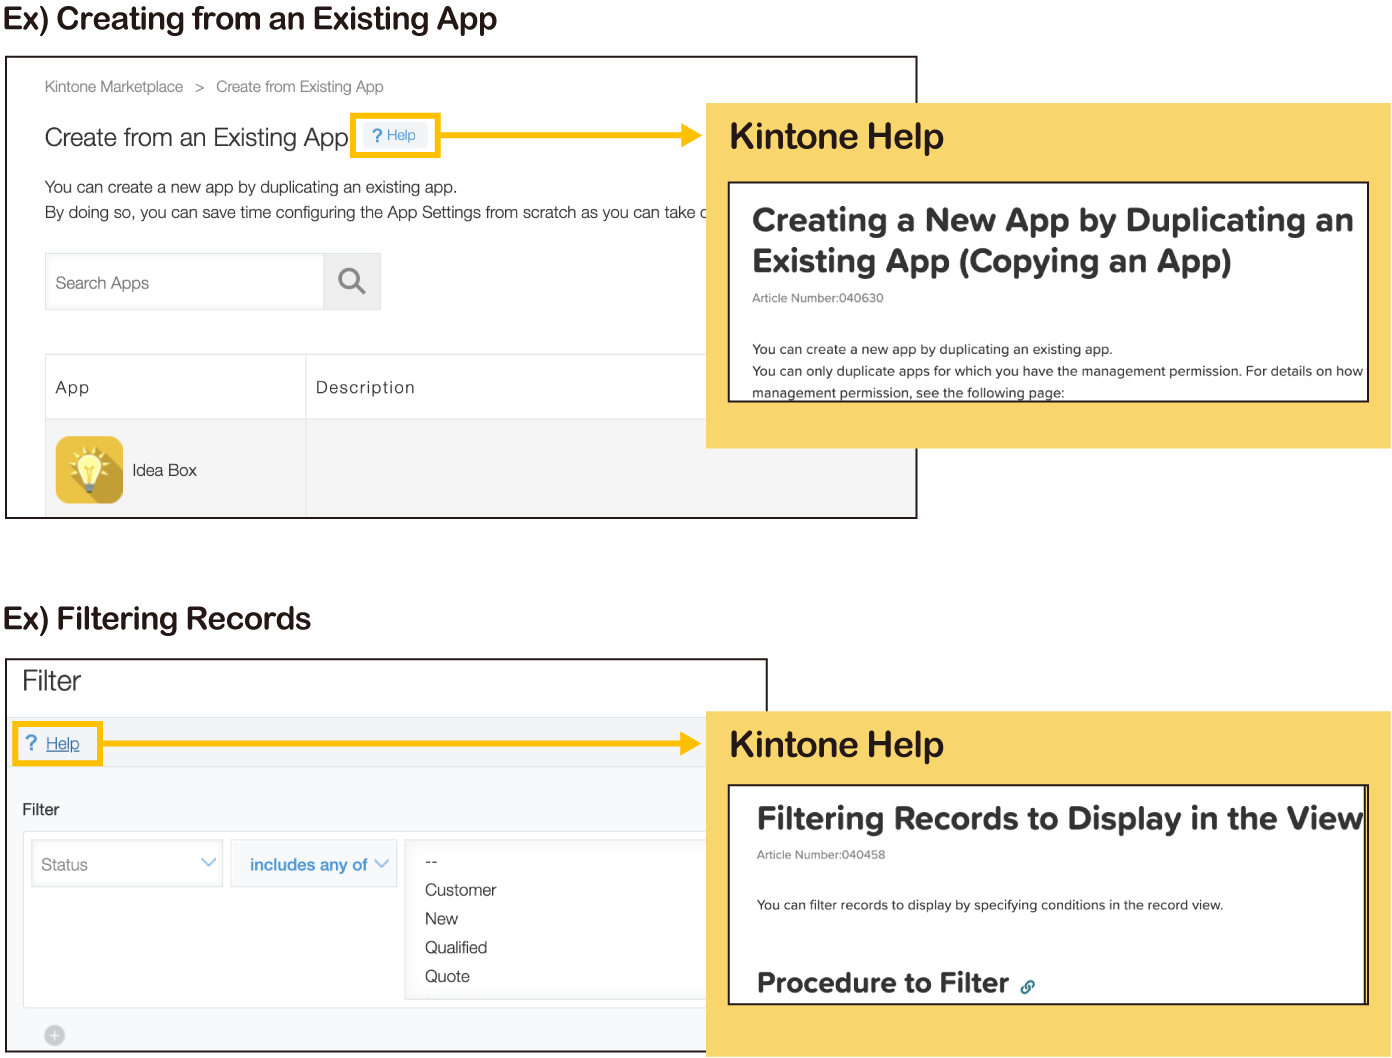This screenshot has width=1392, height=1058.
Task: Click the anchor link icon beside Procedure to Filter
Action: (x=1027, y=986)
